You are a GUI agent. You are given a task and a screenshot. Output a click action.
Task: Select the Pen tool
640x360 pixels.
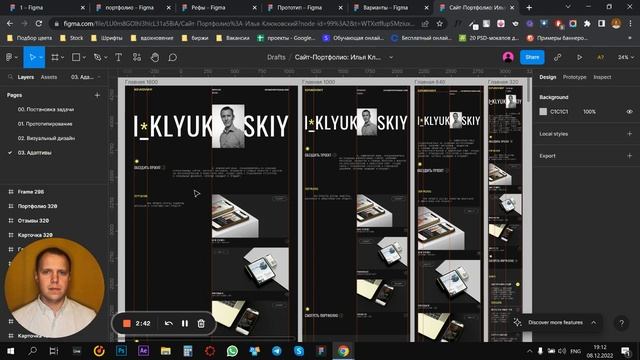click(97, 58)
